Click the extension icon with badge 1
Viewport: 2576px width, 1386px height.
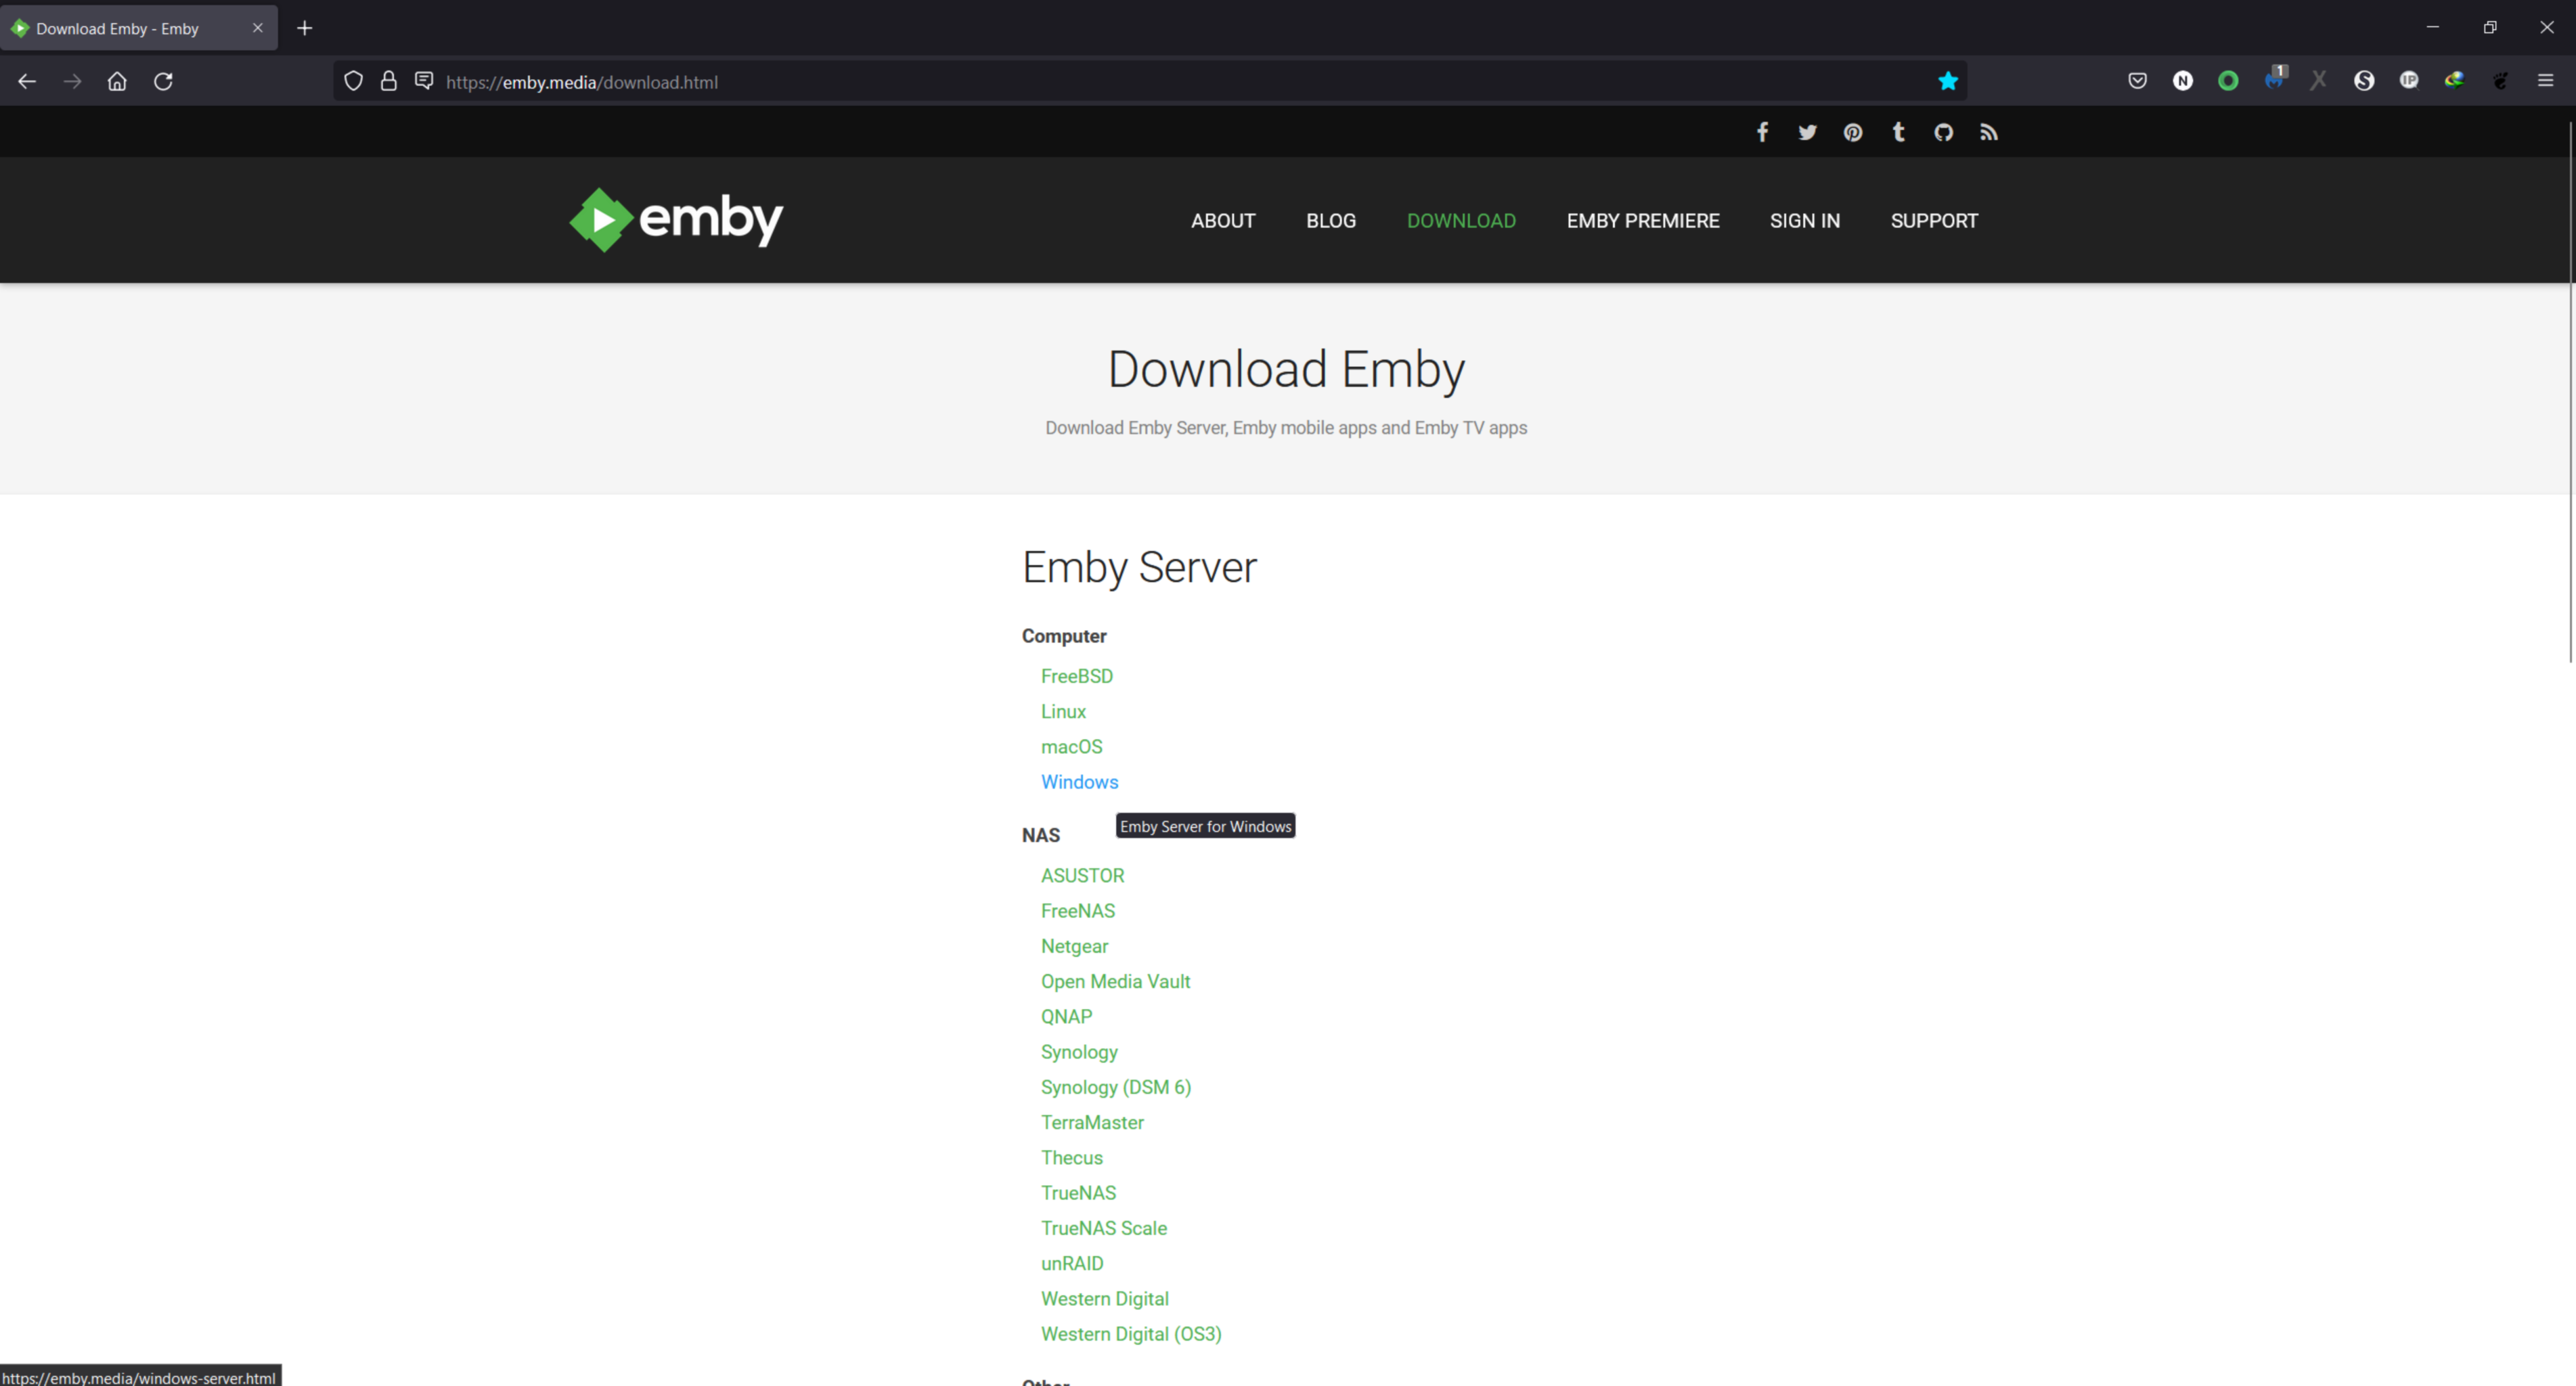(x=2275, y=79)
